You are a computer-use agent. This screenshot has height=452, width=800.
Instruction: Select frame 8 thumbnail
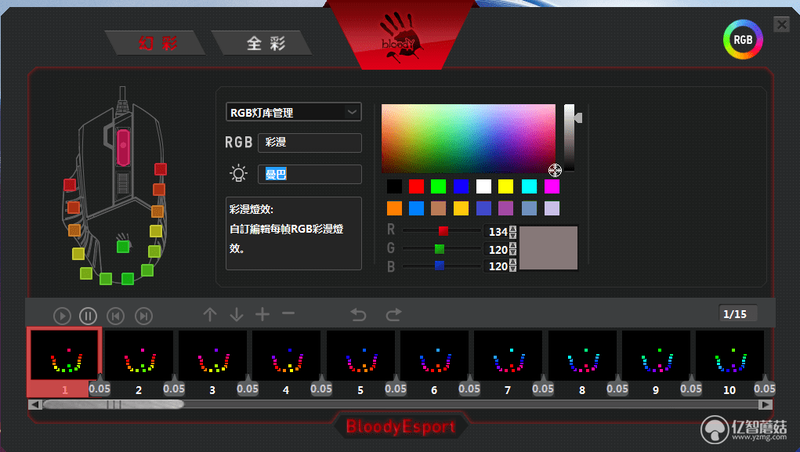582,355
